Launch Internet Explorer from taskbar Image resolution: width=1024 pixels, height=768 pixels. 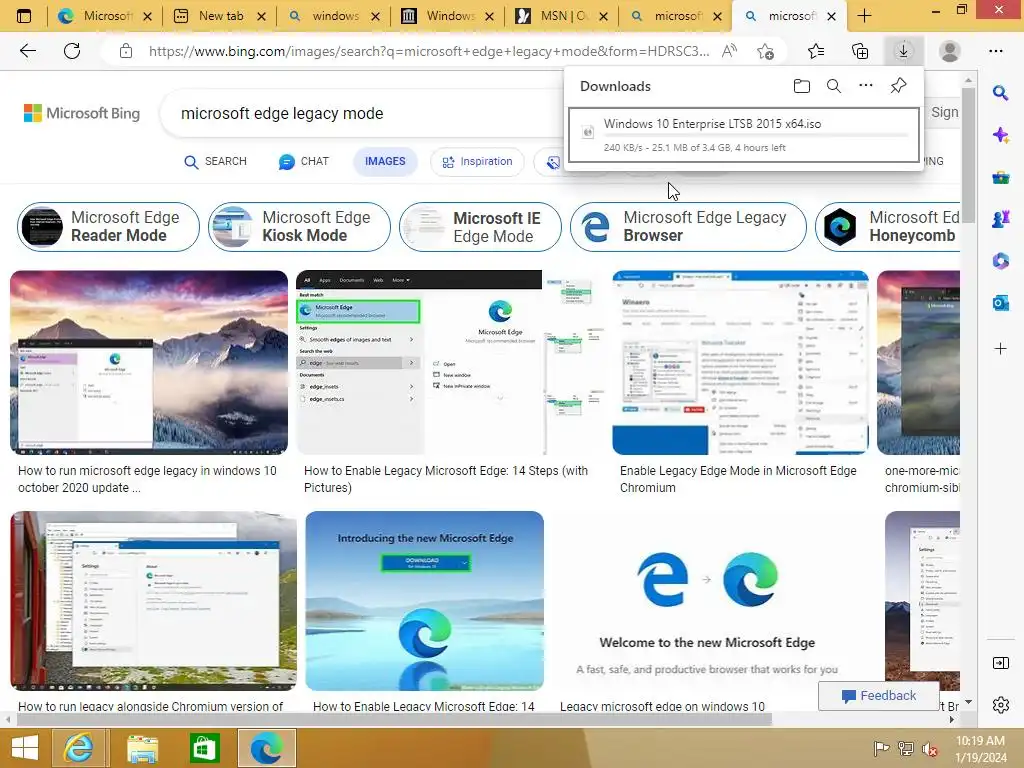[78, 748]
